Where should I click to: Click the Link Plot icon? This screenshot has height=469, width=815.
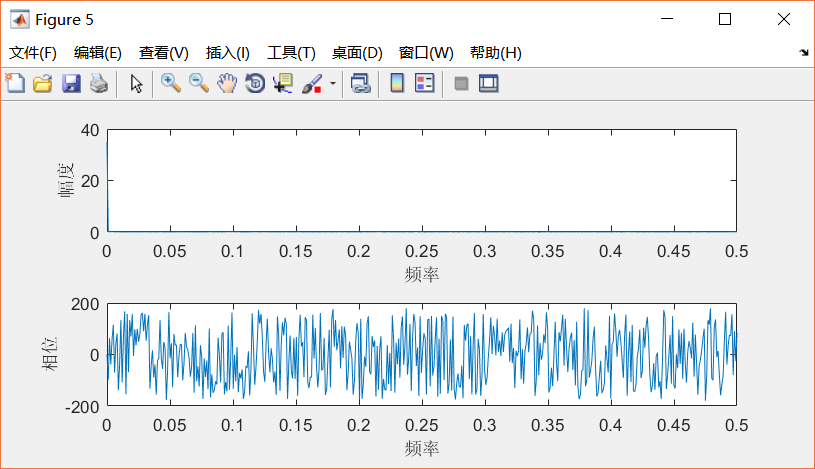[361, 83]
